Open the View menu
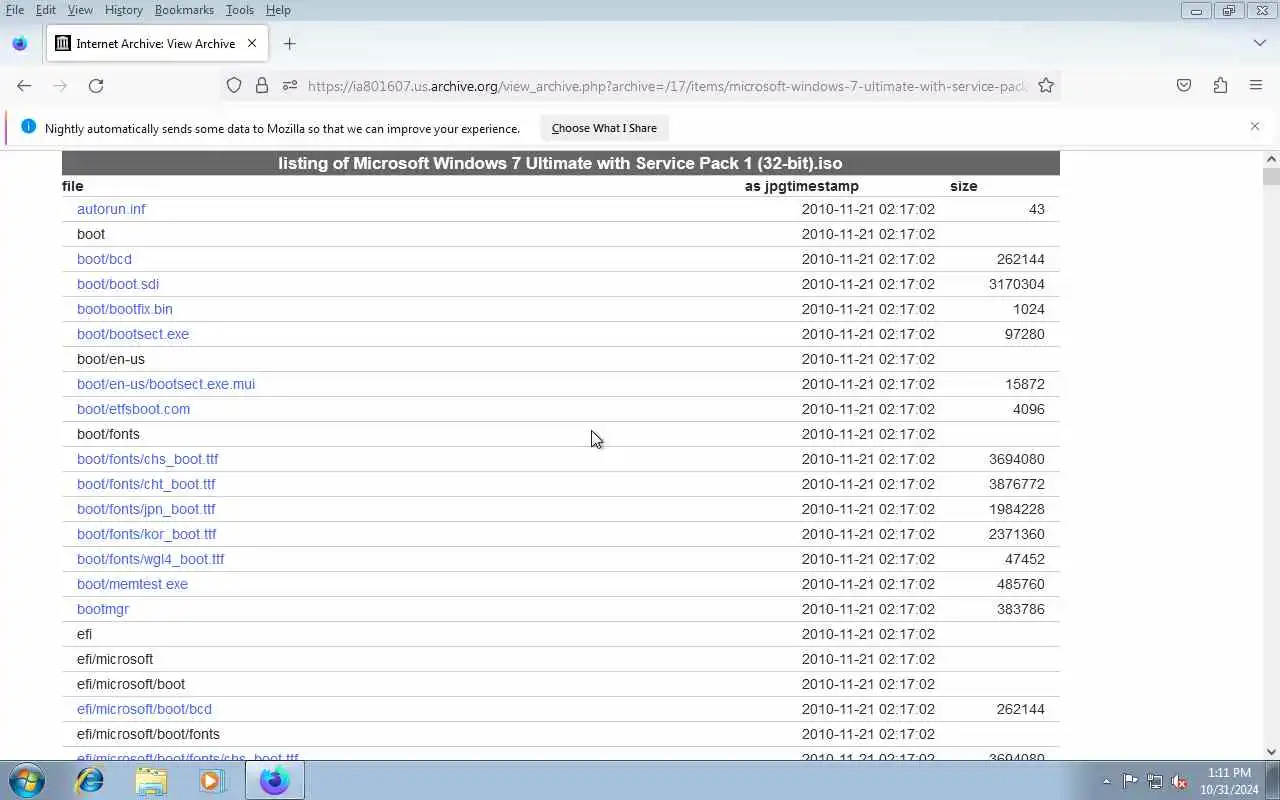The image size is (1280, 800). pos(80,10)
